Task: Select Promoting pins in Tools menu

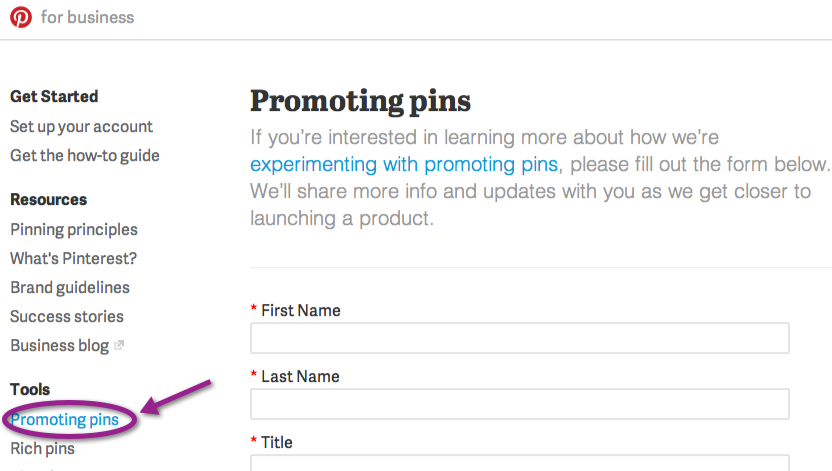Action: [65, 420]
